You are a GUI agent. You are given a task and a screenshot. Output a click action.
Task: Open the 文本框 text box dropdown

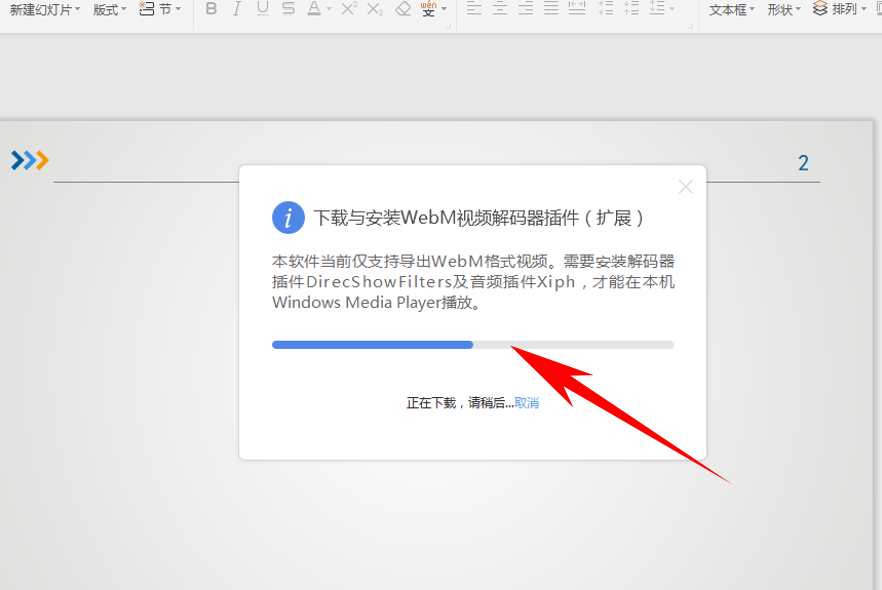(731, 10)
